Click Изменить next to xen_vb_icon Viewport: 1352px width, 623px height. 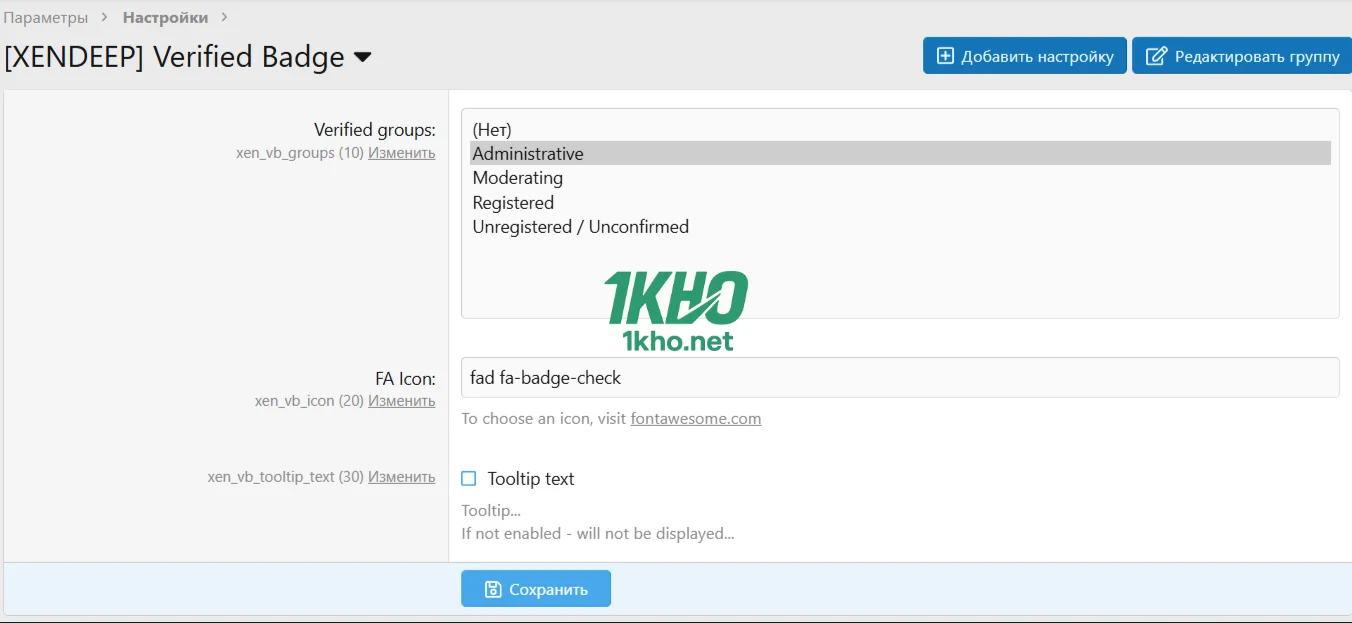point(401,400)
